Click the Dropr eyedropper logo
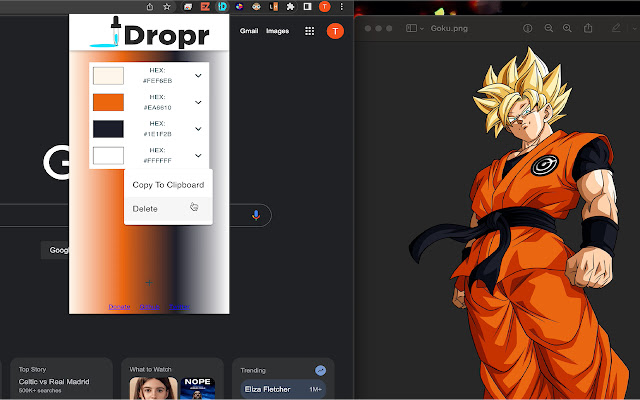The image size is (640, 400). tap(149, 33)
